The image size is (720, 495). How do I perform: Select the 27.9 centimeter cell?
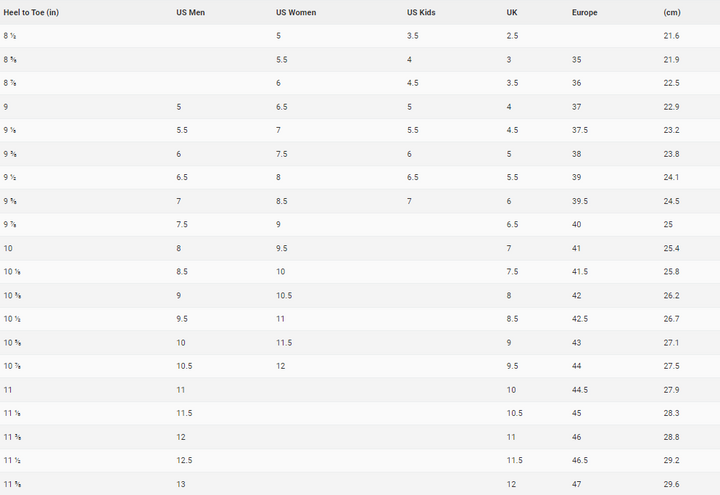671,390
